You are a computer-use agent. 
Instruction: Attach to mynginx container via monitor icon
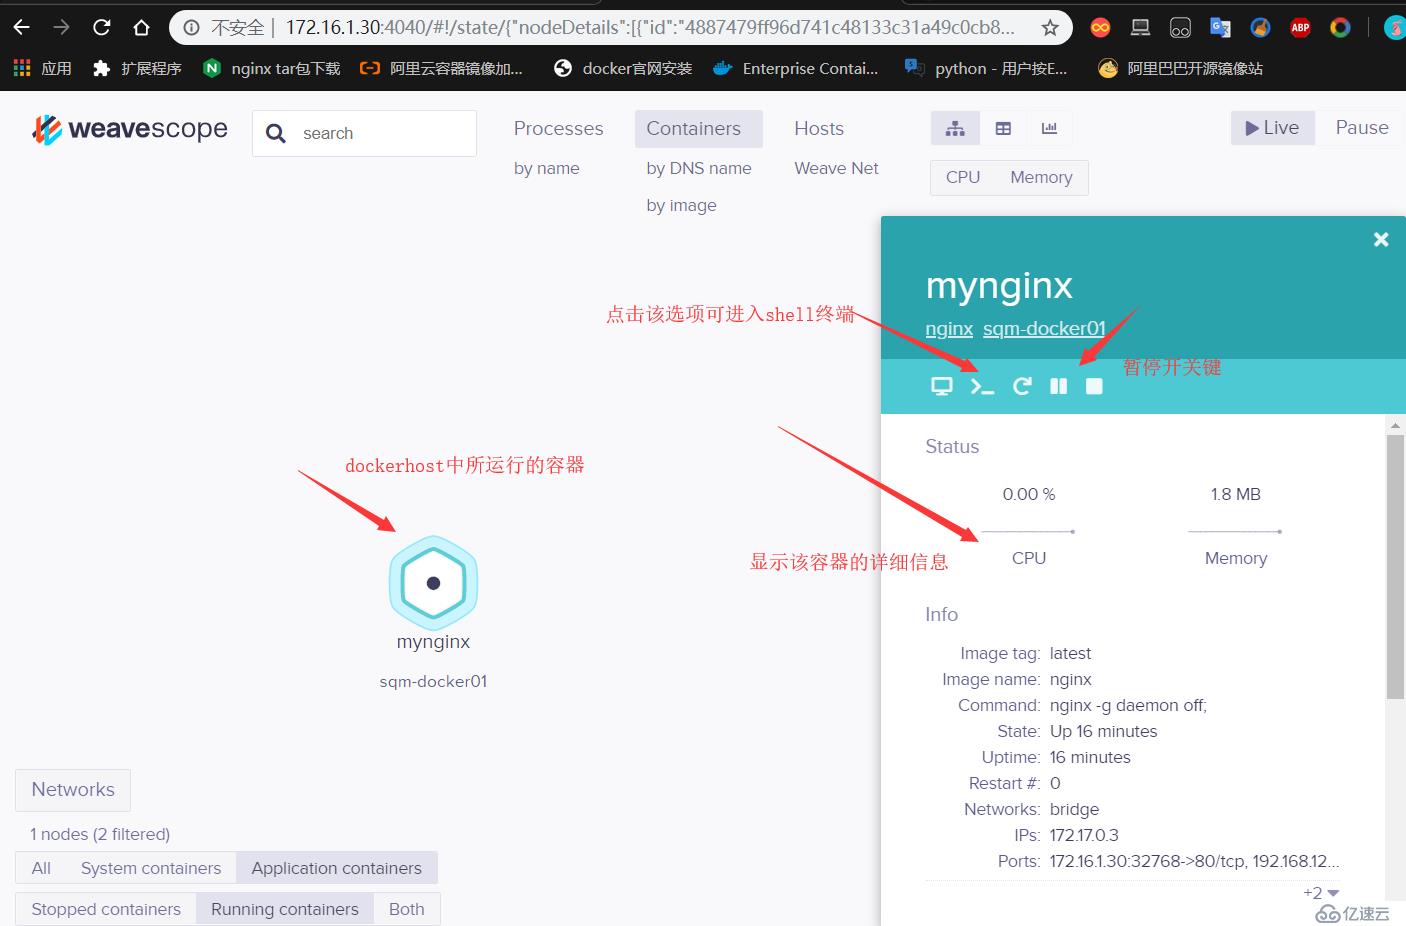coord(942,387)
